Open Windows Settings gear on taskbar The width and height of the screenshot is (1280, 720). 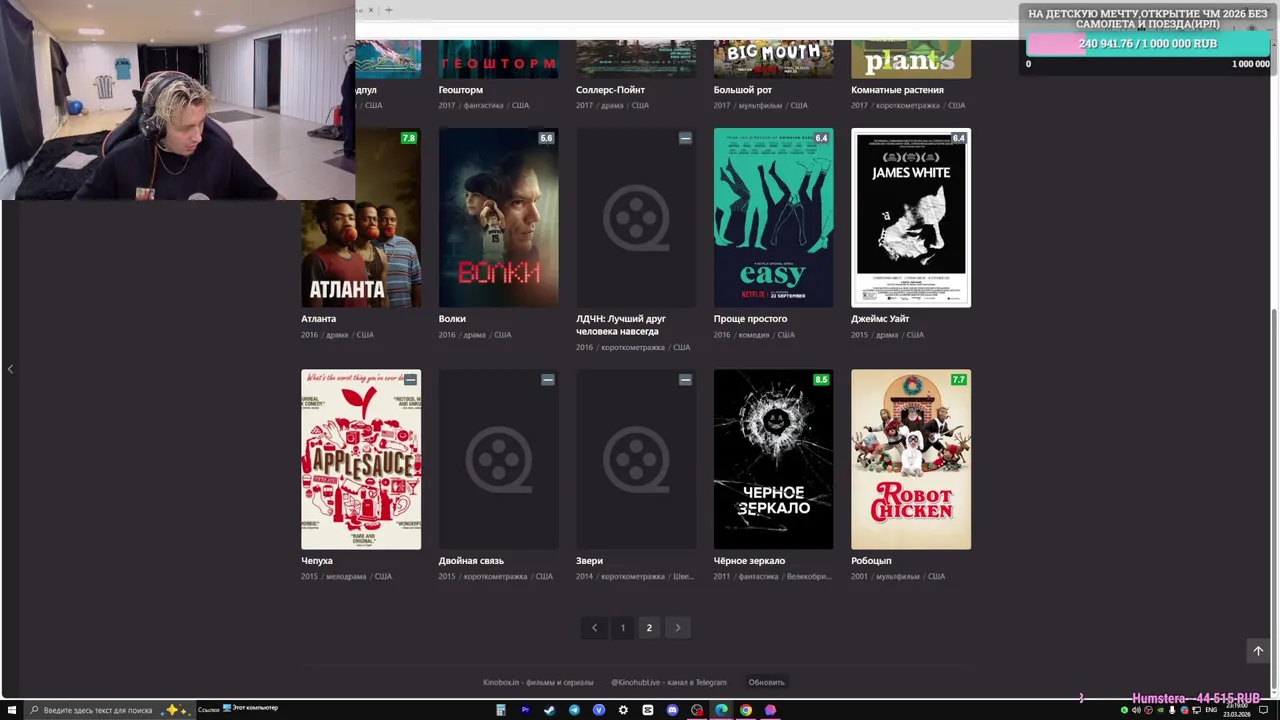623,710
